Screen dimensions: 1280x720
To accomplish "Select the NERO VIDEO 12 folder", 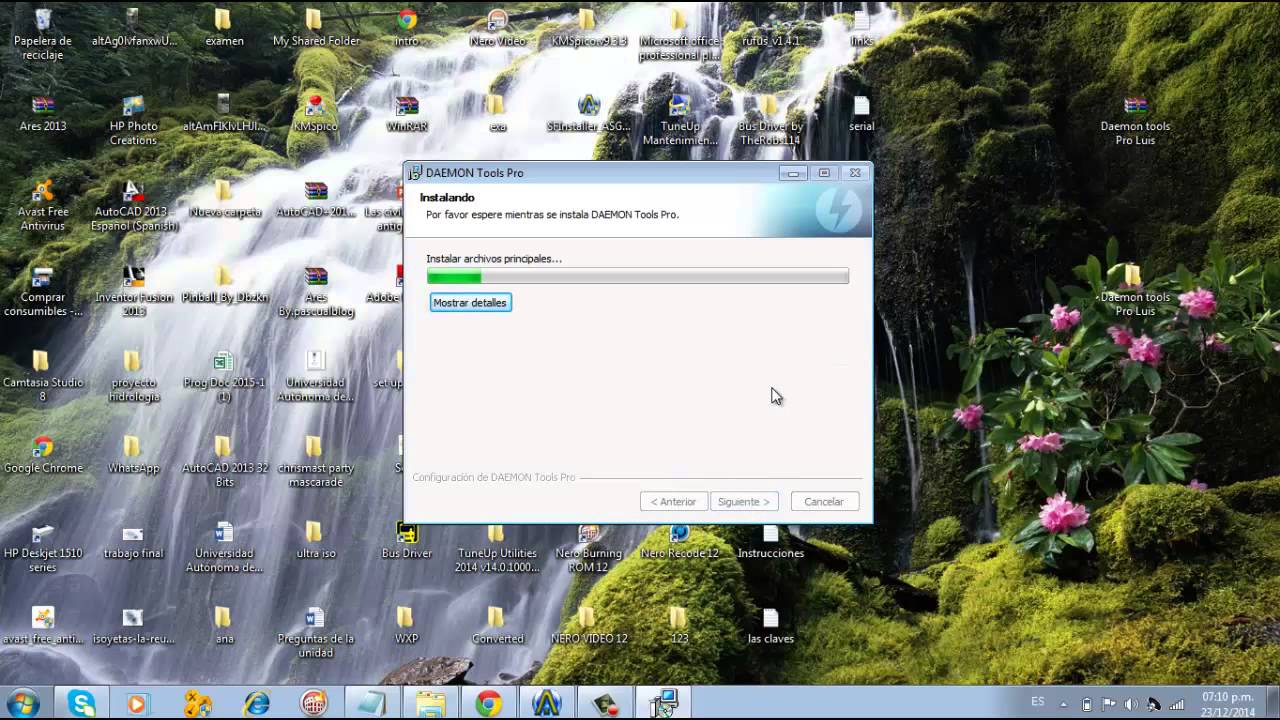I will [588, 625].
